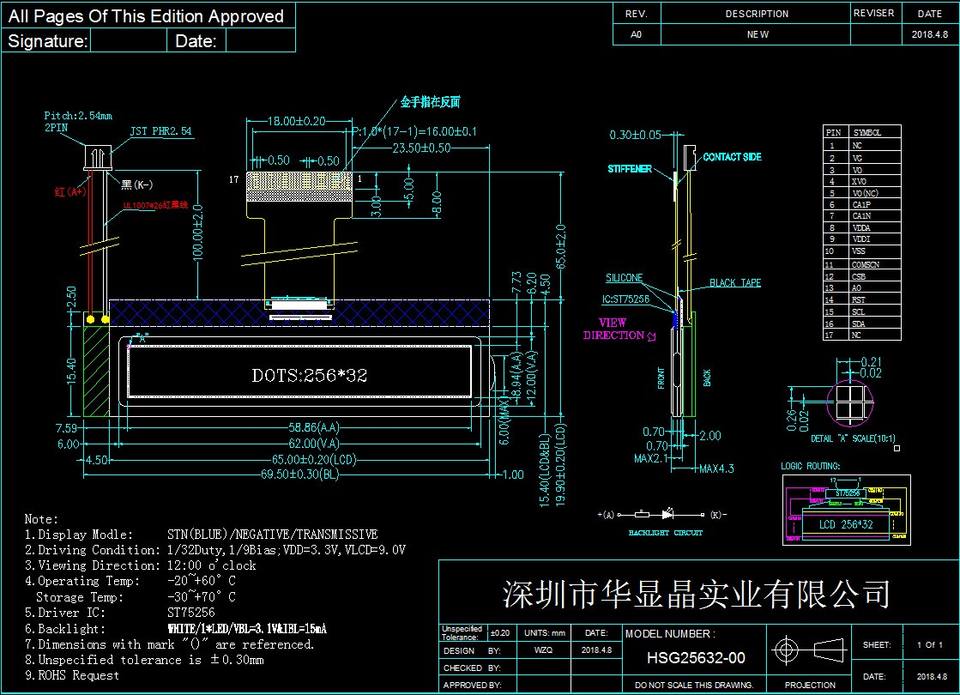Screen dimensions: 960x695
Task: Click the "BACKLIGHT CIRCUIT" caption
Action: click(666, 533)
